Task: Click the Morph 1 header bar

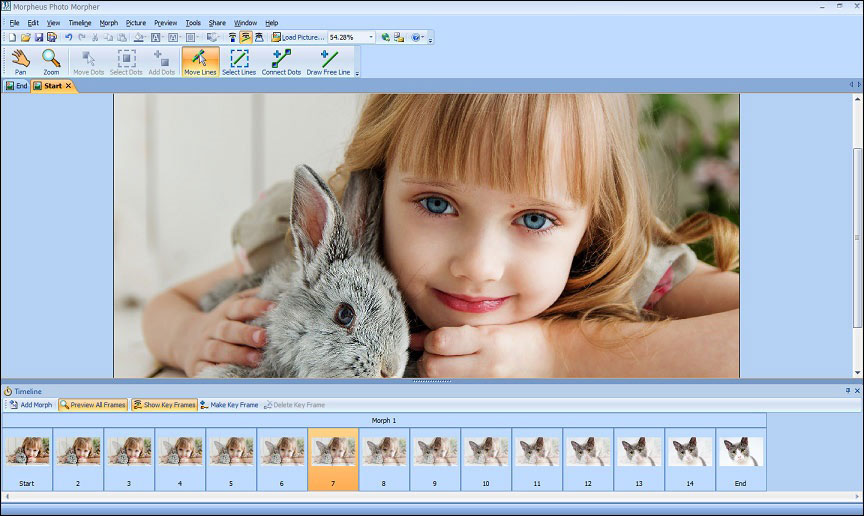Action: coord(384,420)
